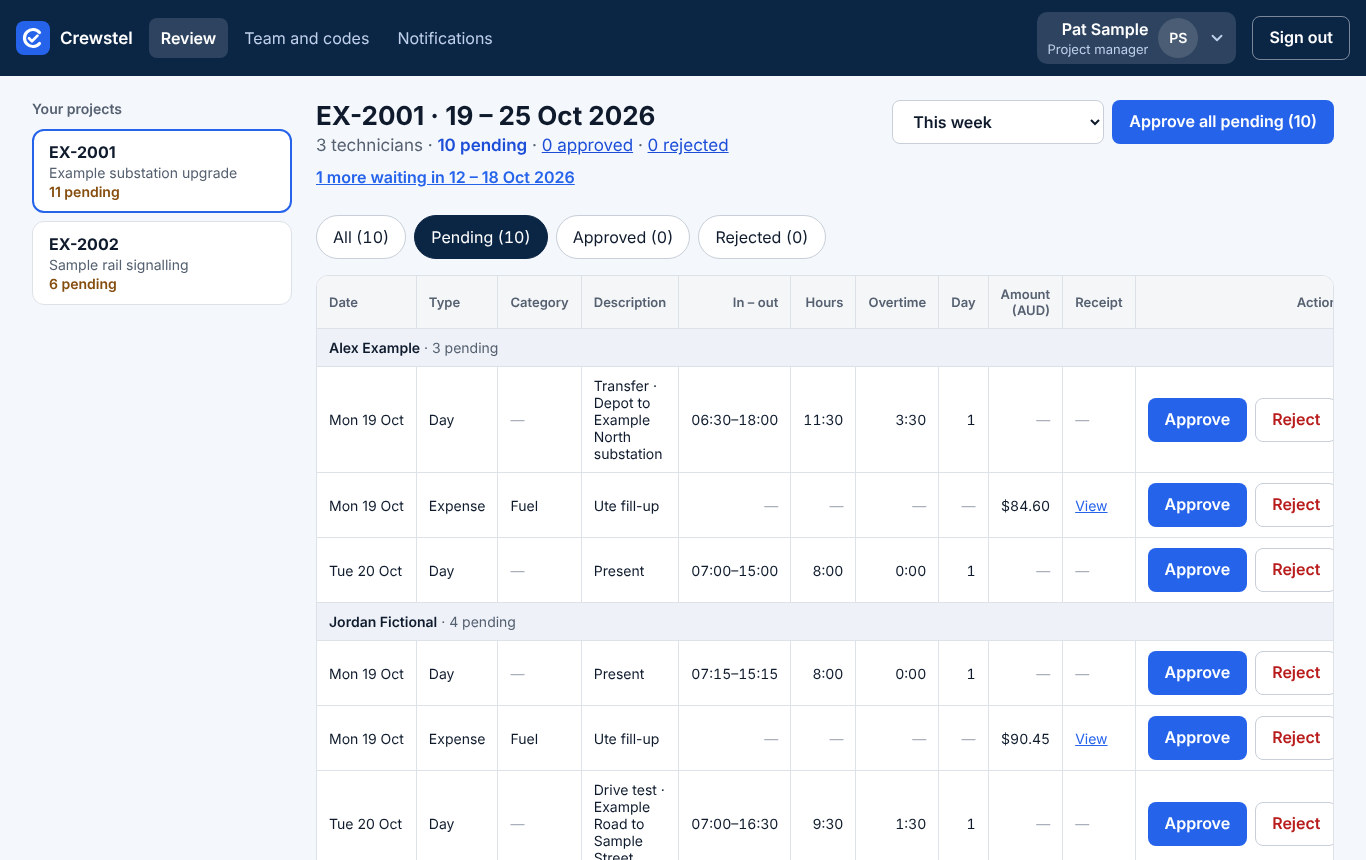The image size is (1366, 860).
Task: Click the PS avatar circle
Action: click(1178, 38)
